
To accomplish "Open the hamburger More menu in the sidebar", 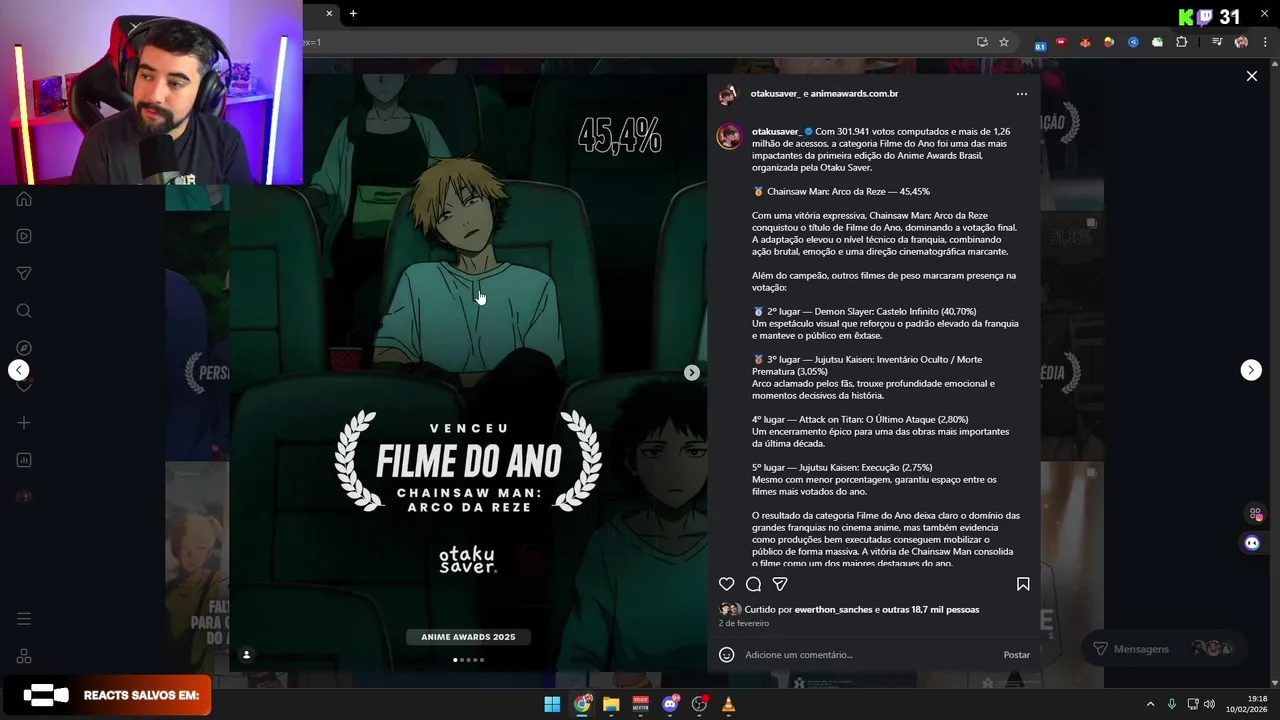I will (24, 619).
